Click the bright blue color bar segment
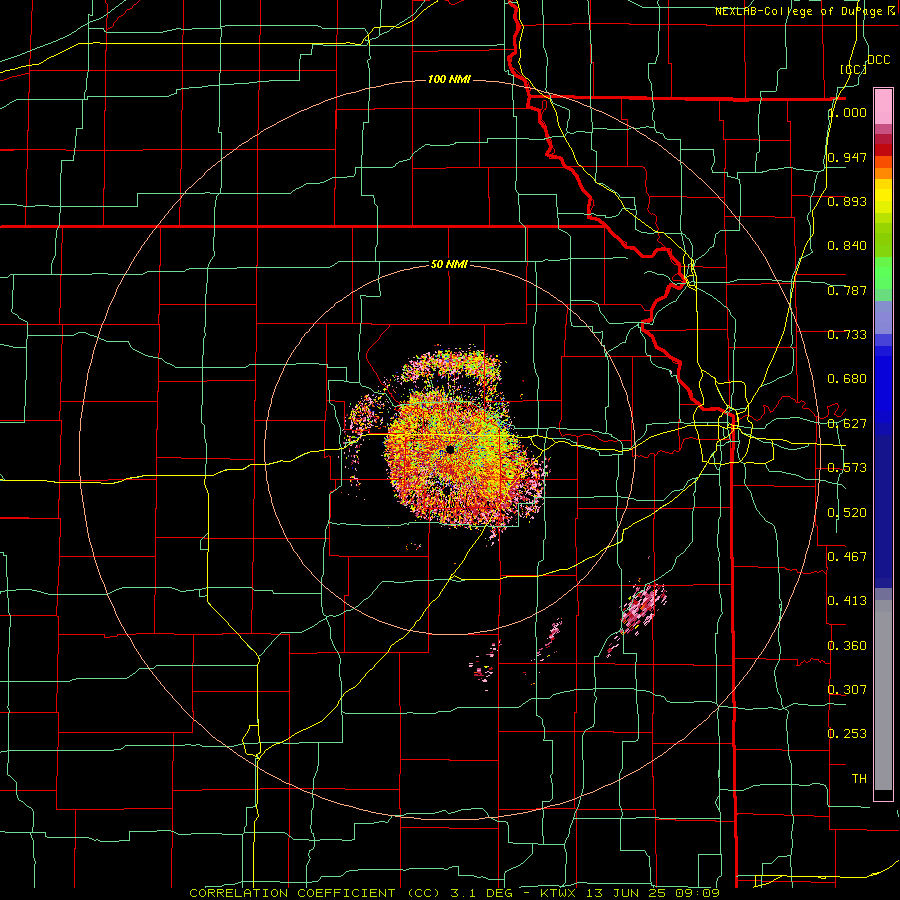The height and width of the screenshot is (900, 900). pos(883,382)
